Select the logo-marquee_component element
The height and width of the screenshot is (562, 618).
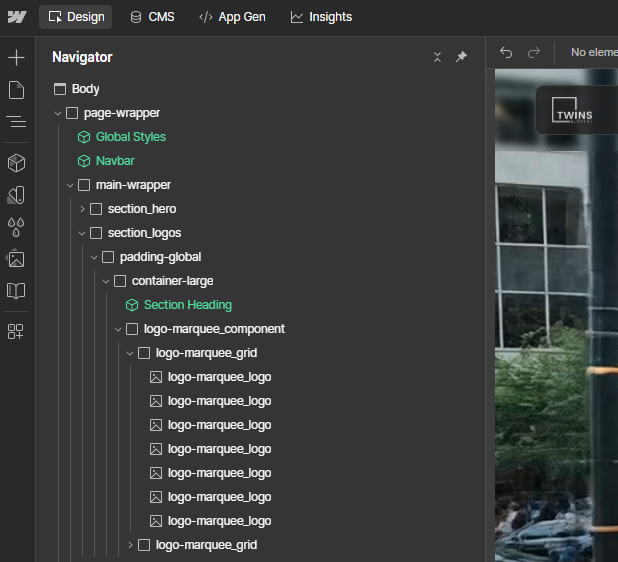coord(214,329)
